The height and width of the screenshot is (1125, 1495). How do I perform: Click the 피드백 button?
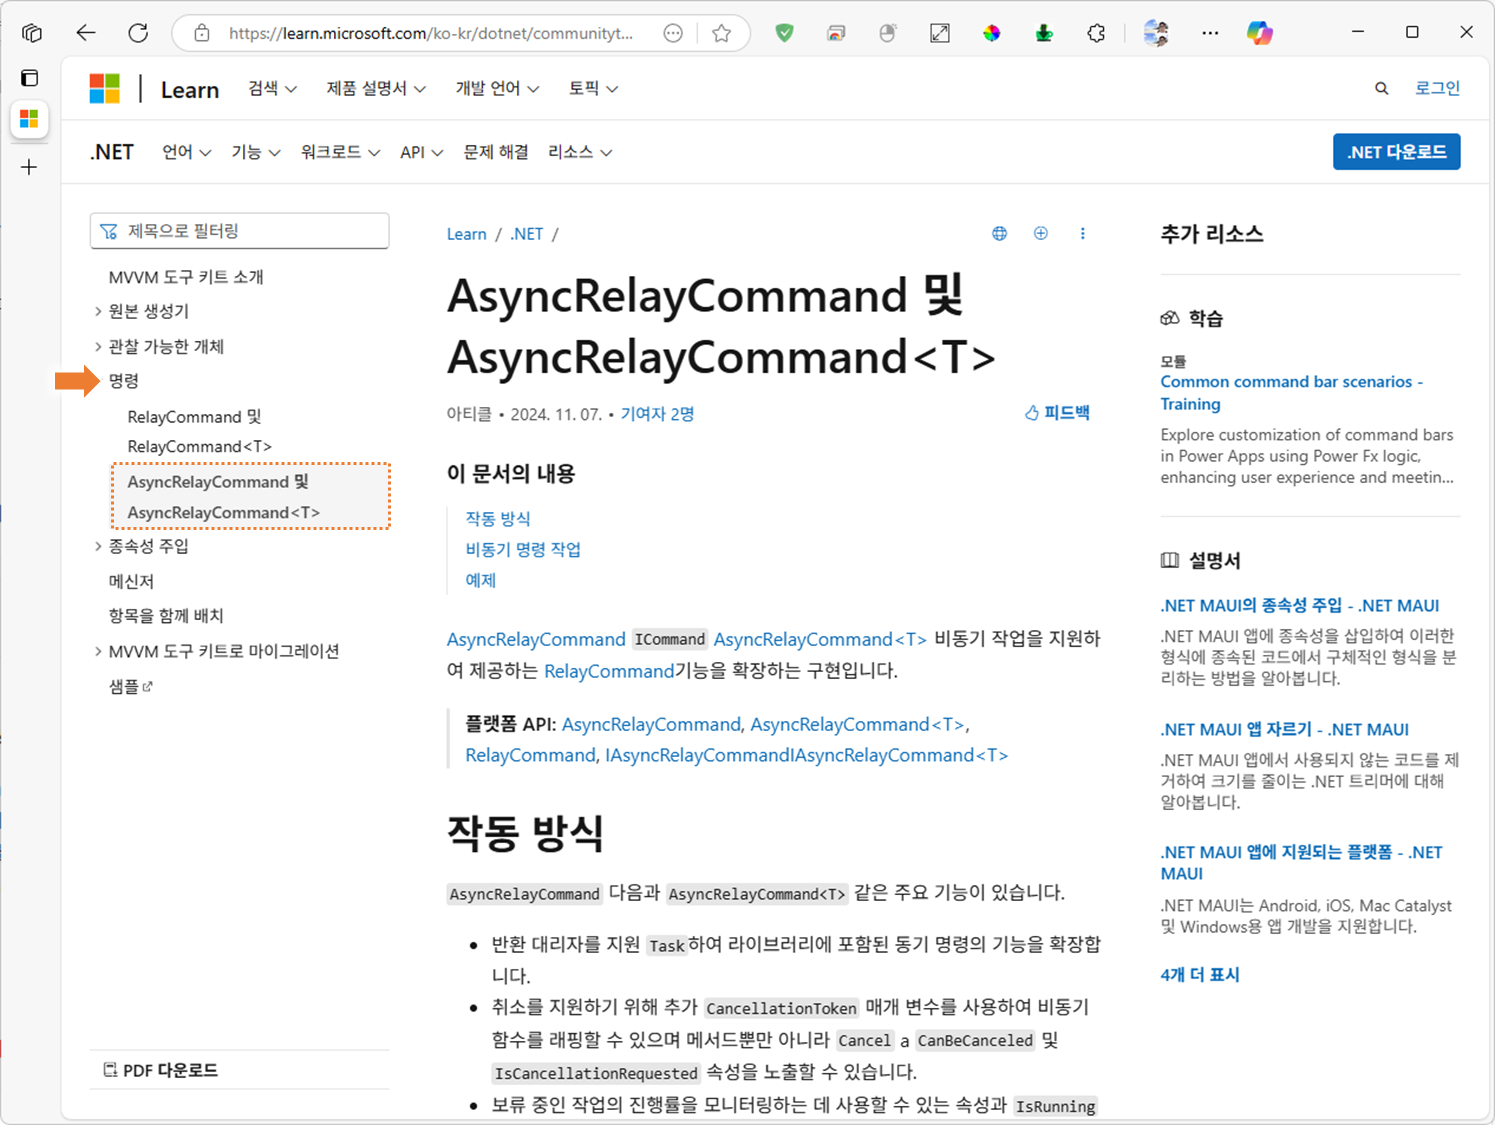click(x=1057, y=413)
